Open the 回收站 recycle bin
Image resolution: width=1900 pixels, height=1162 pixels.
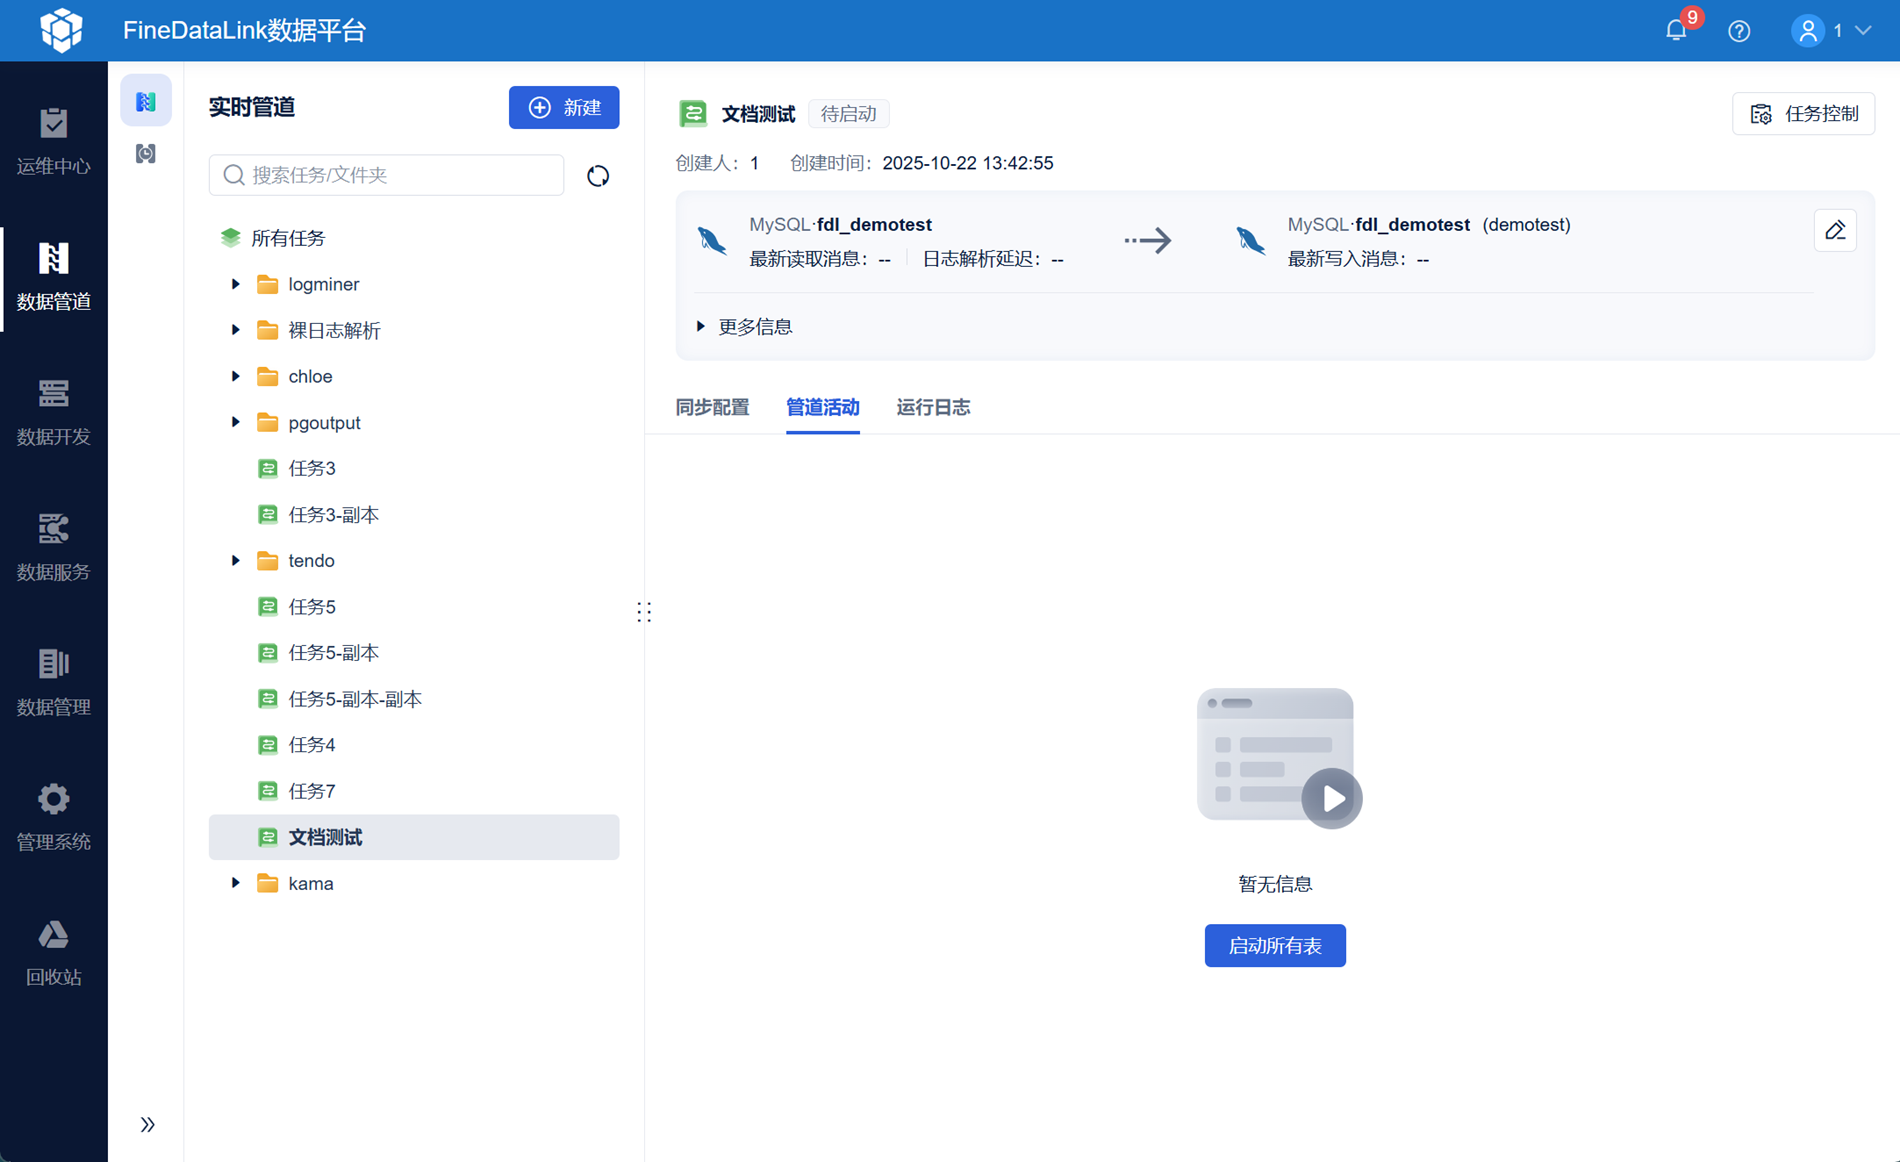(x=53, y=951)
